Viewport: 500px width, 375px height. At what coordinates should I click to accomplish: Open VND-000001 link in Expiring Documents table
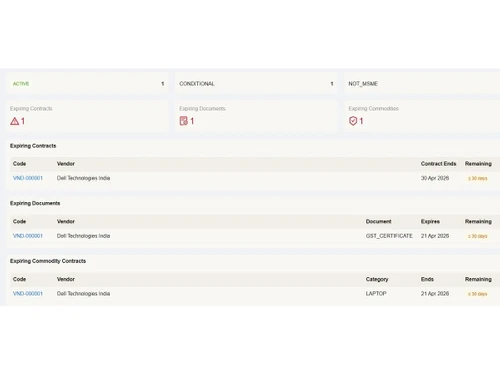pos(28,236)
